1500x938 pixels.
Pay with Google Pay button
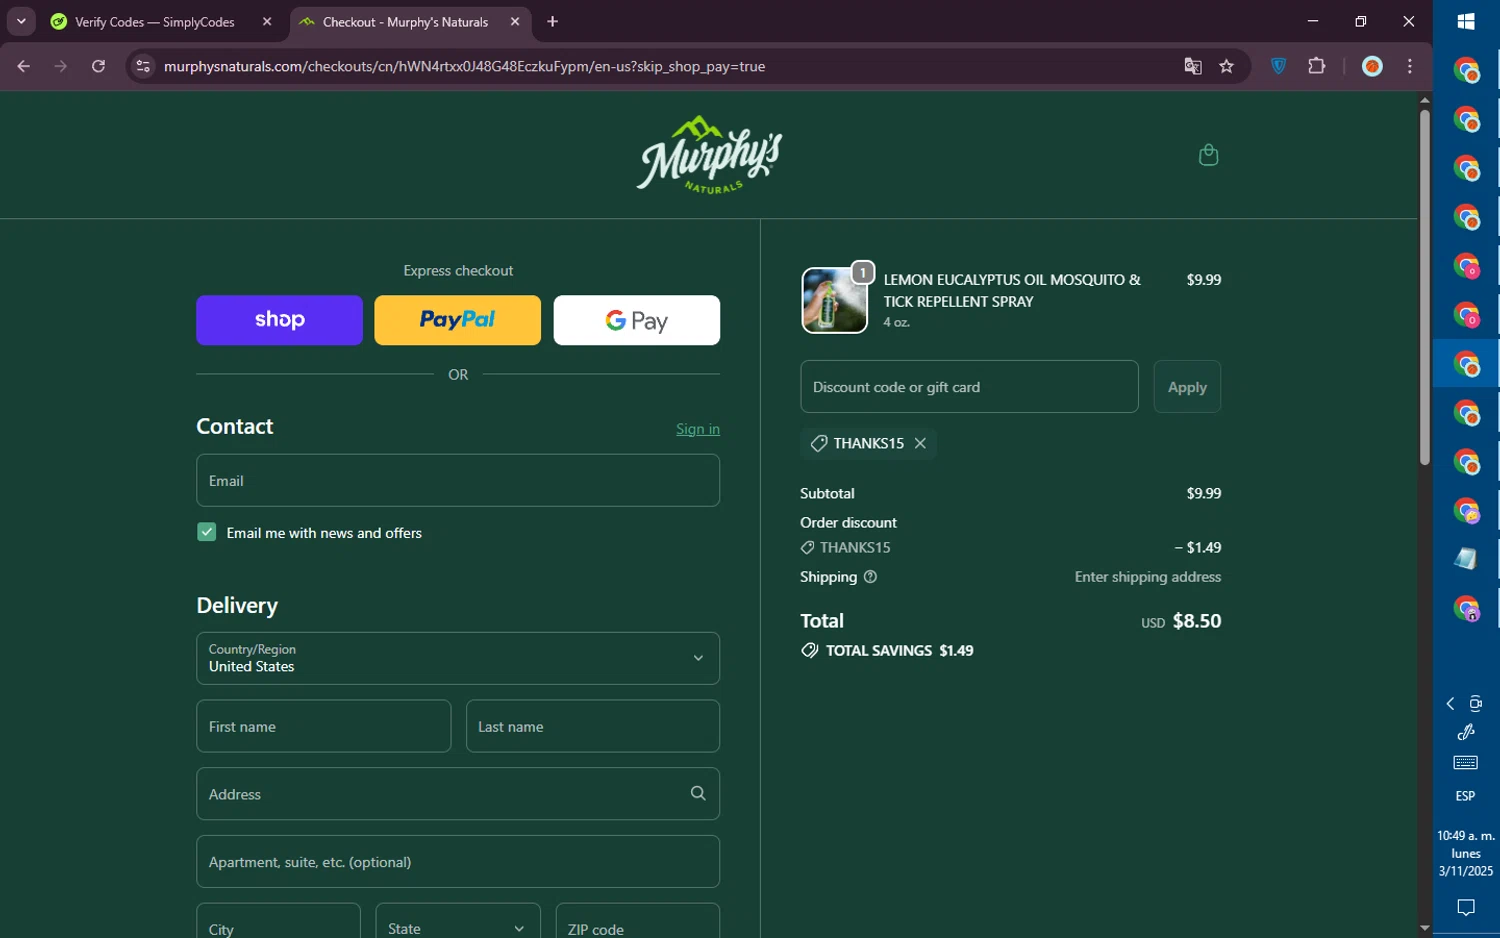(x=636, y=320)
